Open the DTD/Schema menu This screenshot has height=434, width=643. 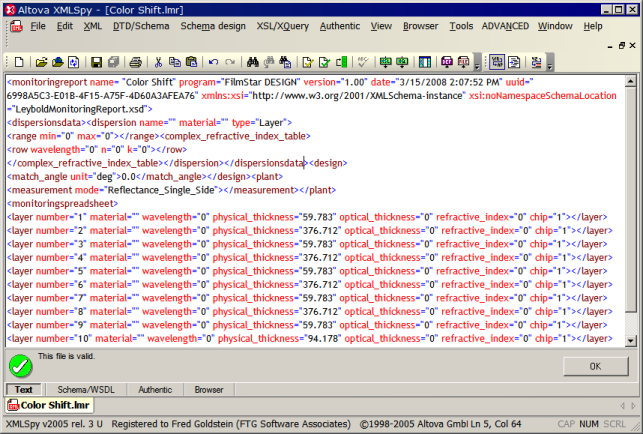pyautogui.click(x=141, y=26)
